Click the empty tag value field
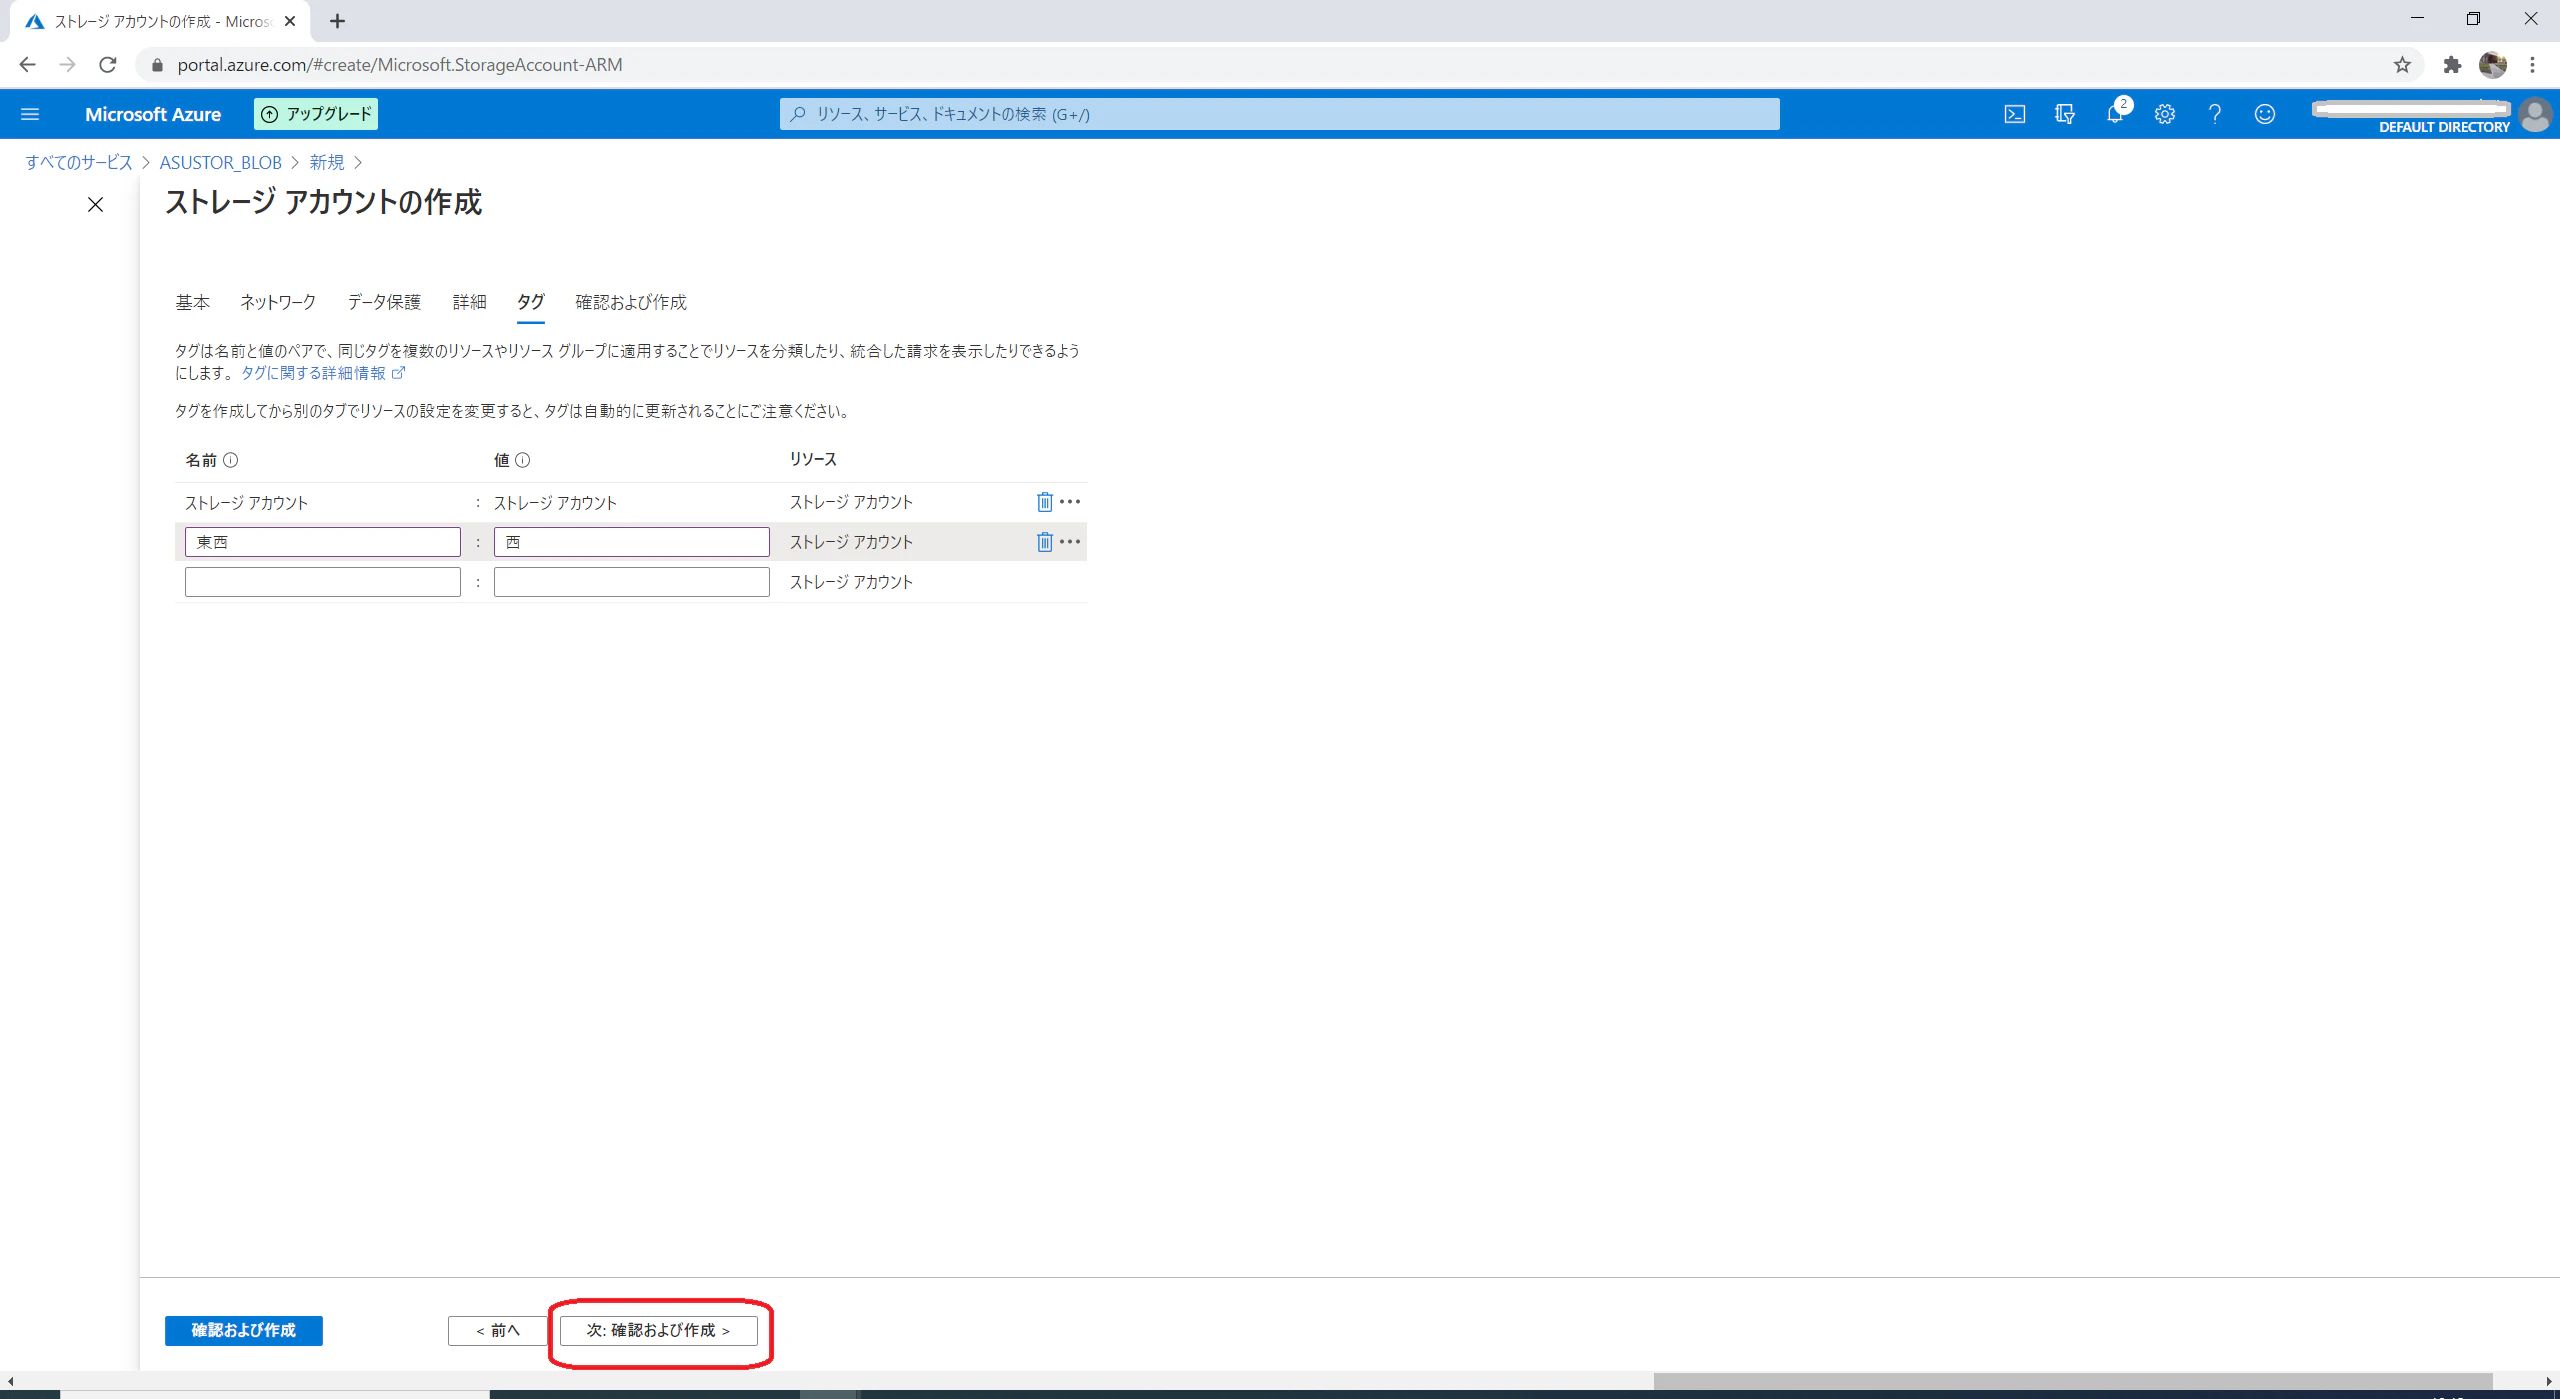Image resolution: width=2560 pixels, height=1399 pixels. [x=632, y=582]
